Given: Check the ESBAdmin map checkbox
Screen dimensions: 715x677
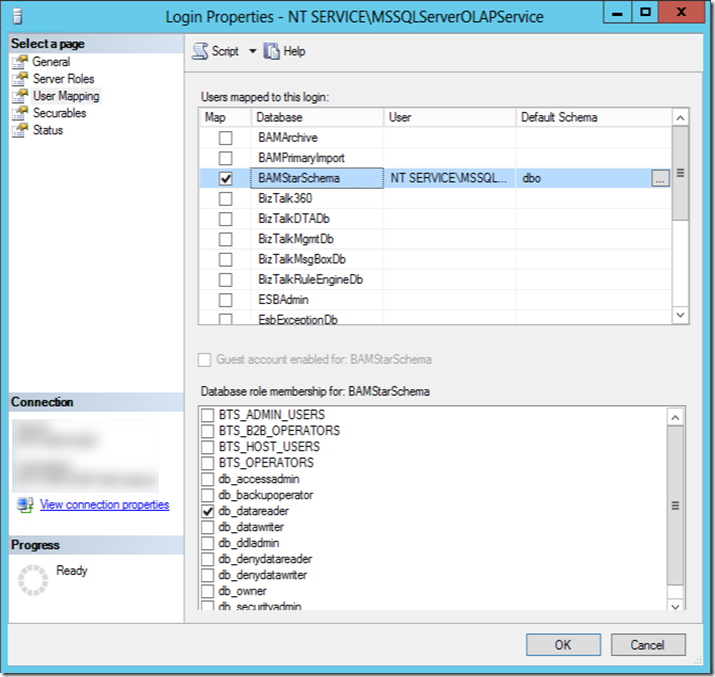Looking at the screenshot, I should (225, 300).
